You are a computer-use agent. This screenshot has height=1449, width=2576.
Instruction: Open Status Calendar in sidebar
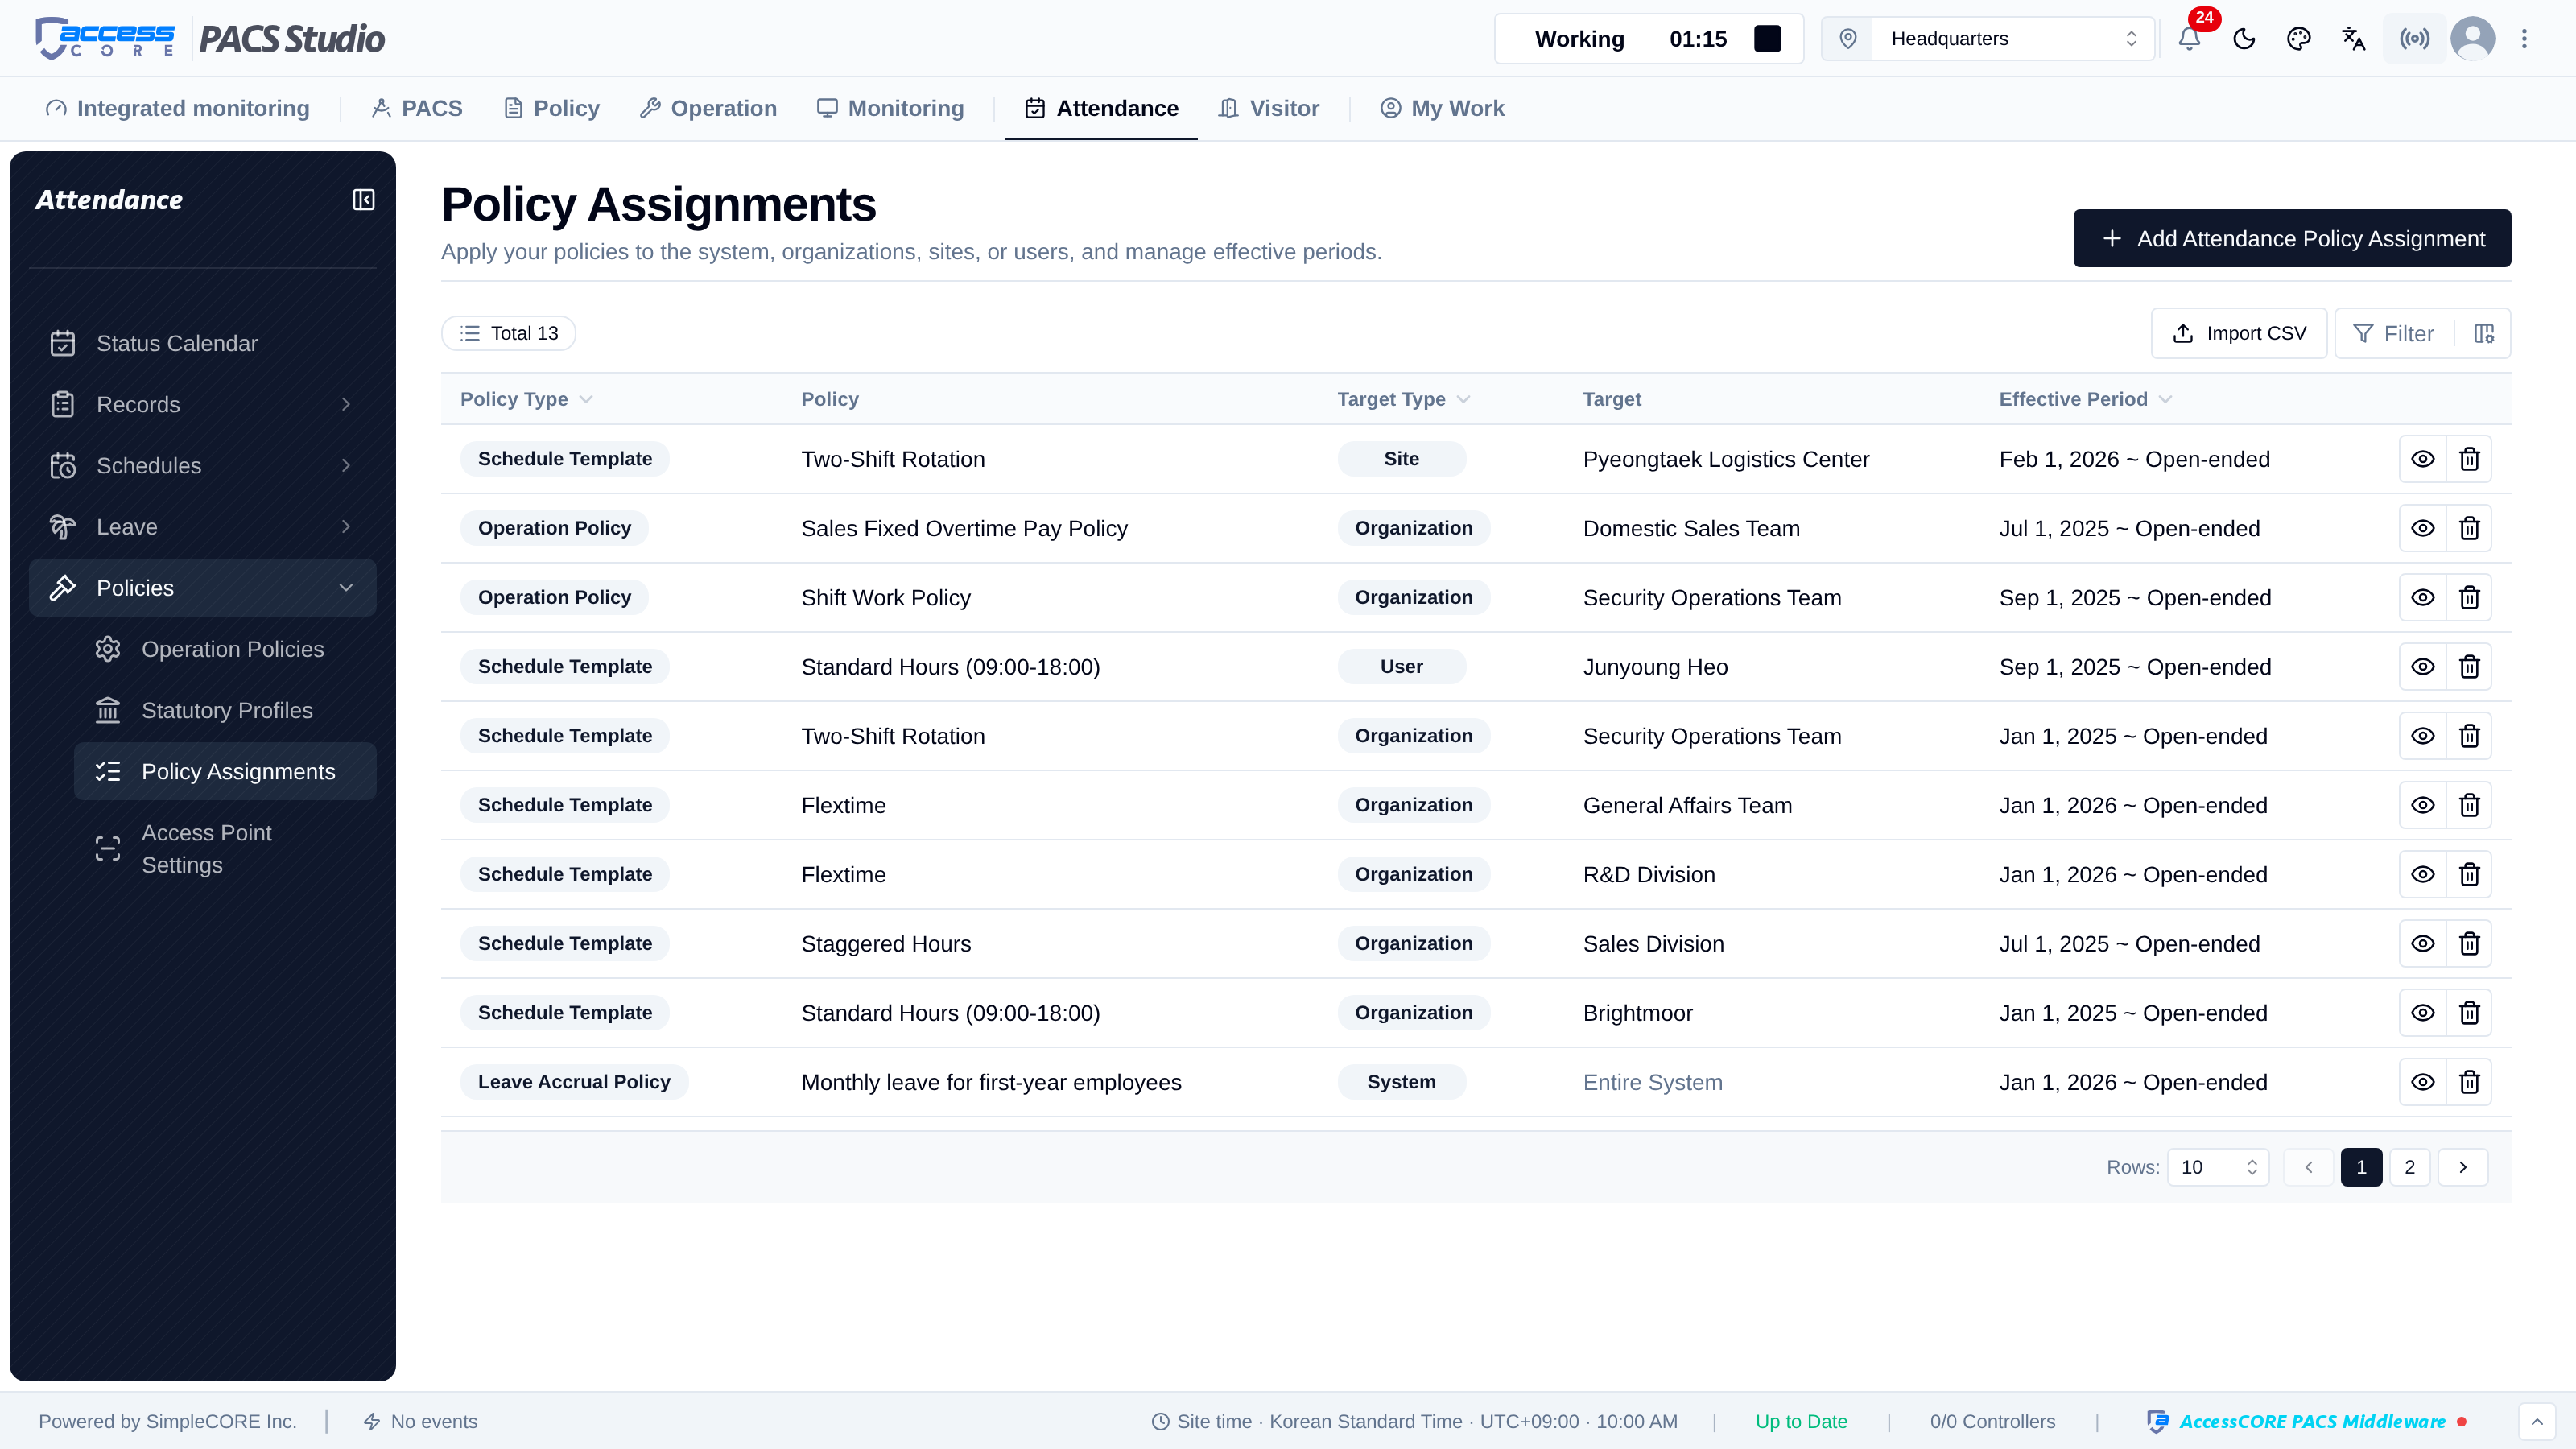pyautogui.click(x=203, y=343)
